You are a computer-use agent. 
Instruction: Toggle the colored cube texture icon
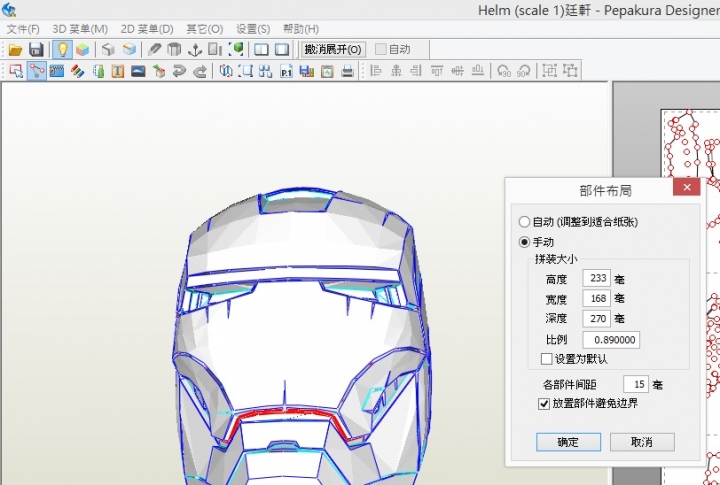click(83, 50)
